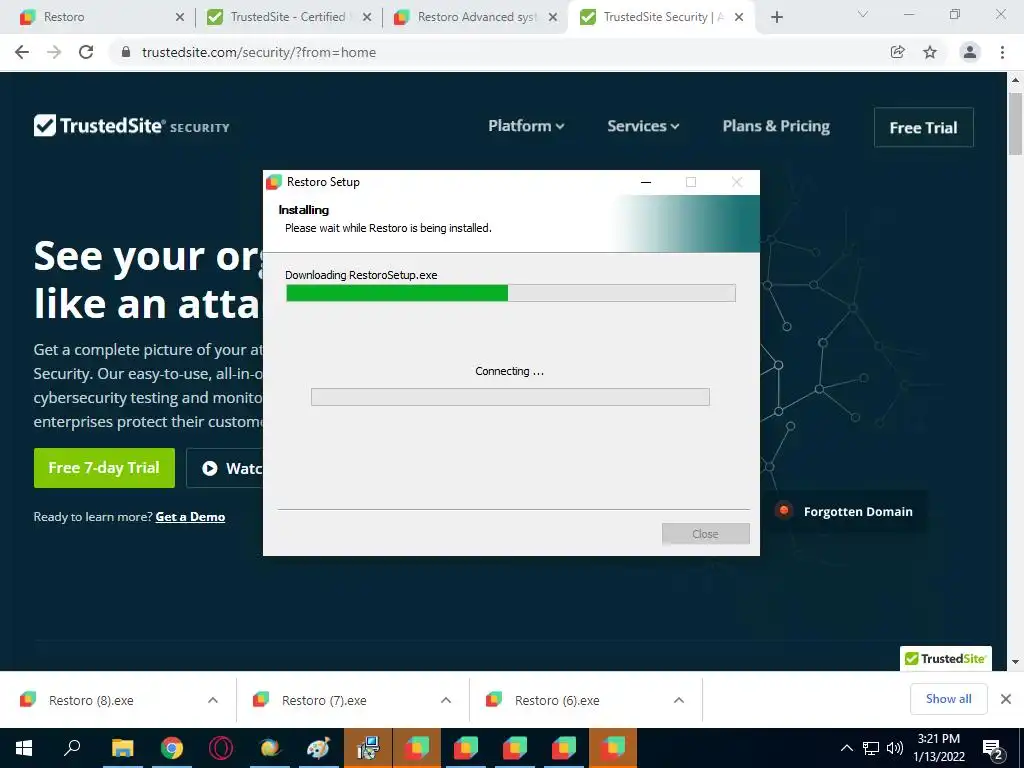Open File Explorer from taskbar

point(122,748)
